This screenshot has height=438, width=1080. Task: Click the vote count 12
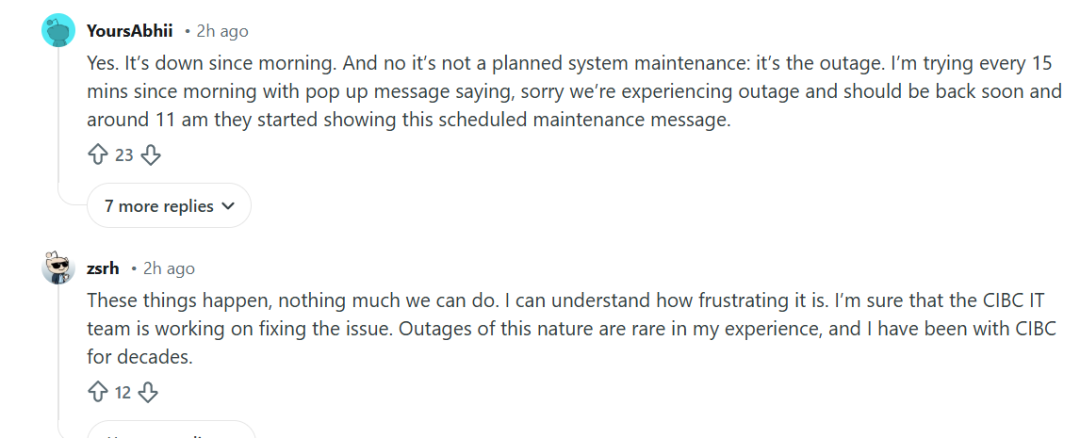point(123,392)
